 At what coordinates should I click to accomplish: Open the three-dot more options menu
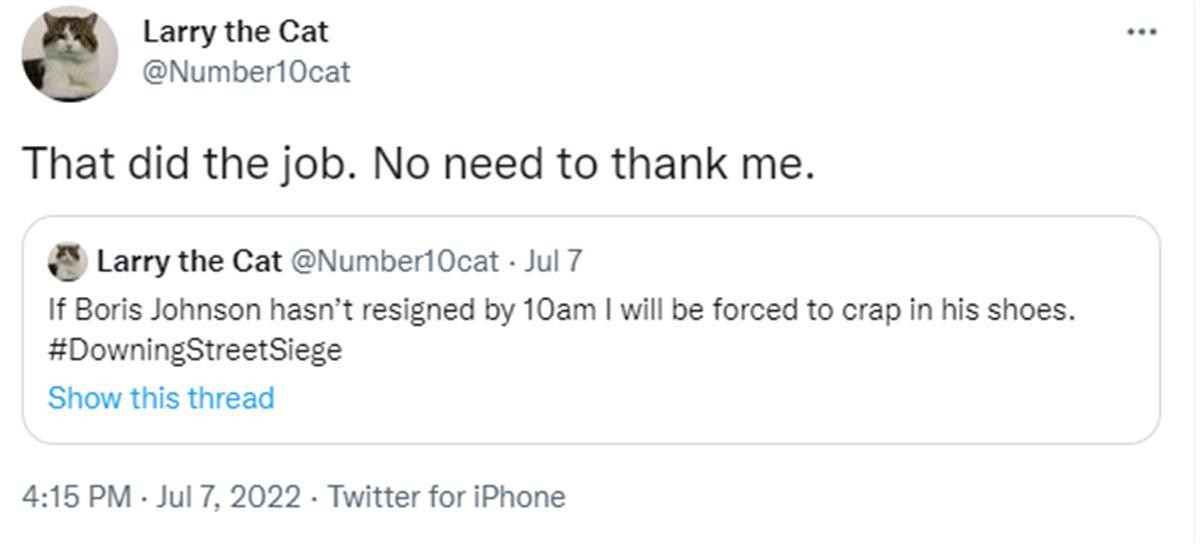pyautogui.click(x=1141, y=32)
